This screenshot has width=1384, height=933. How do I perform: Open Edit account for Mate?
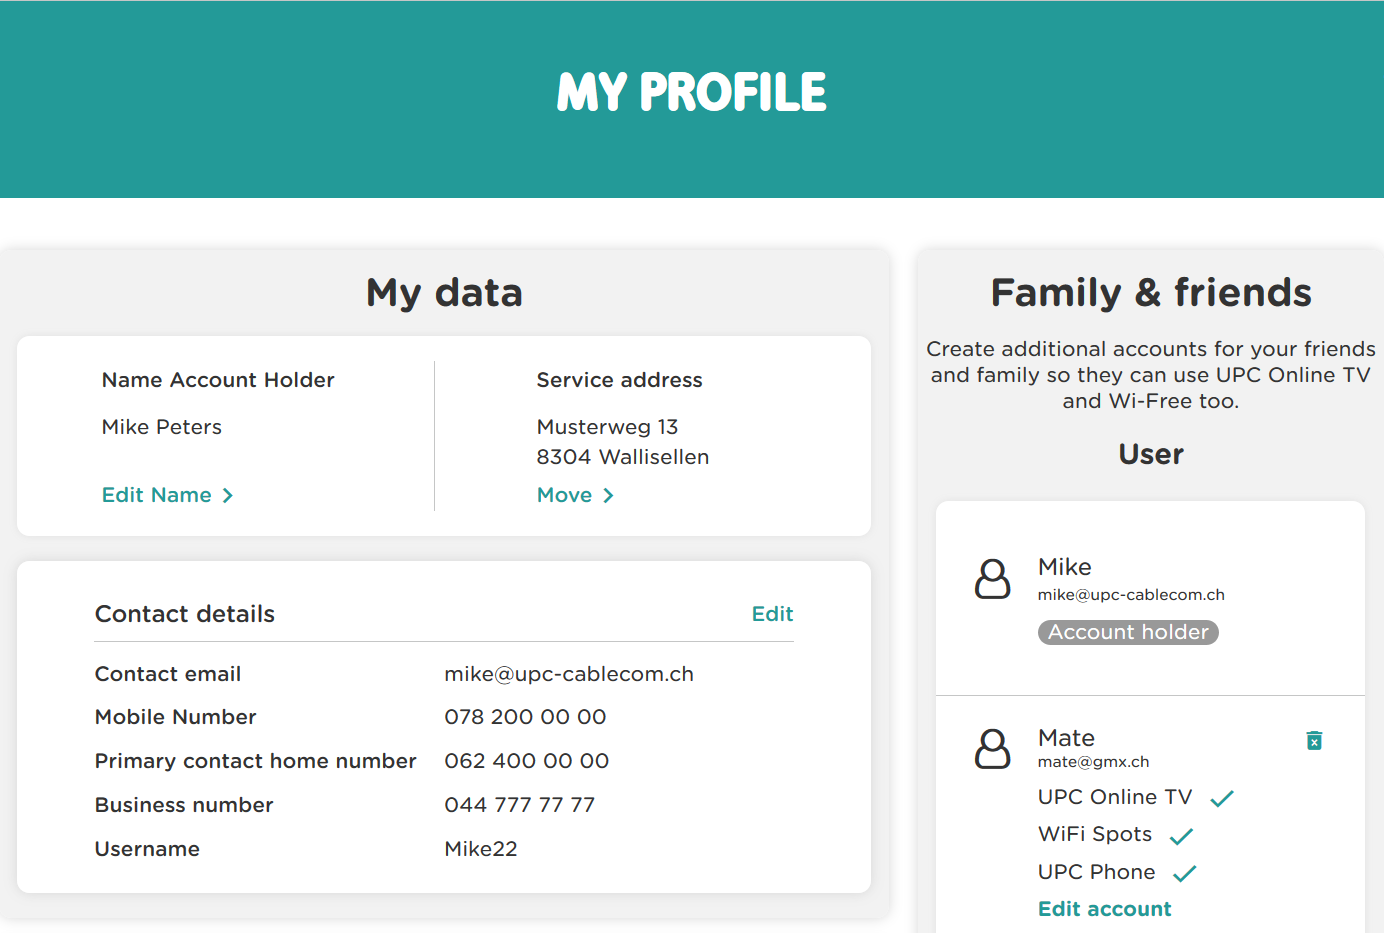1104,909
